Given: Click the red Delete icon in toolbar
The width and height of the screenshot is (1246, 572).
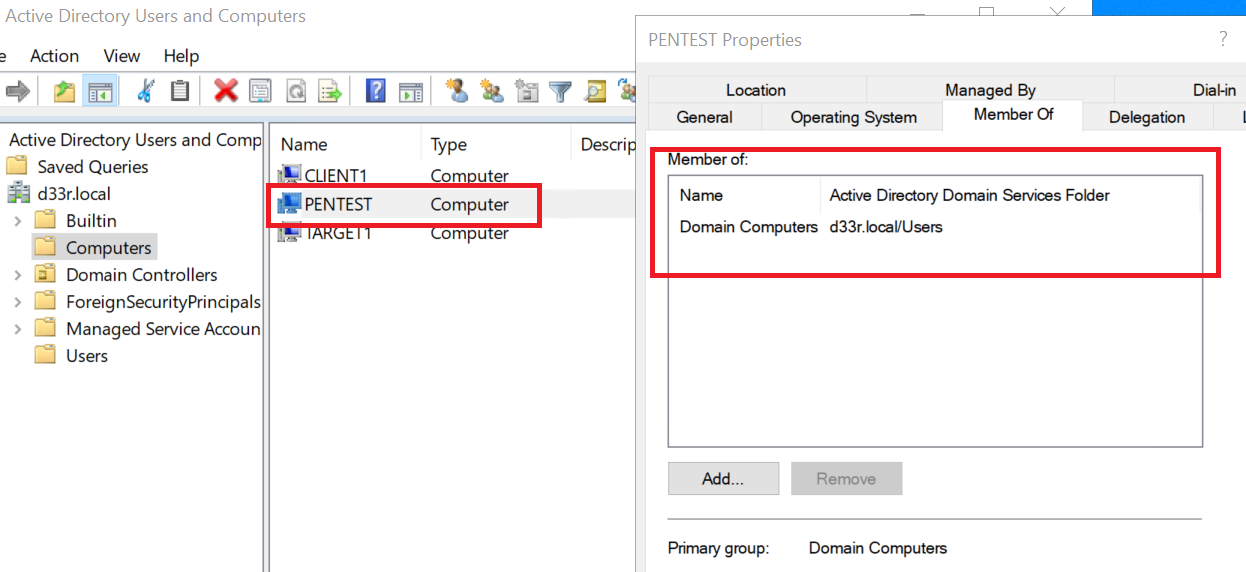Looking at the screenshot, I should pyautogui.click(x=226, y=92).
